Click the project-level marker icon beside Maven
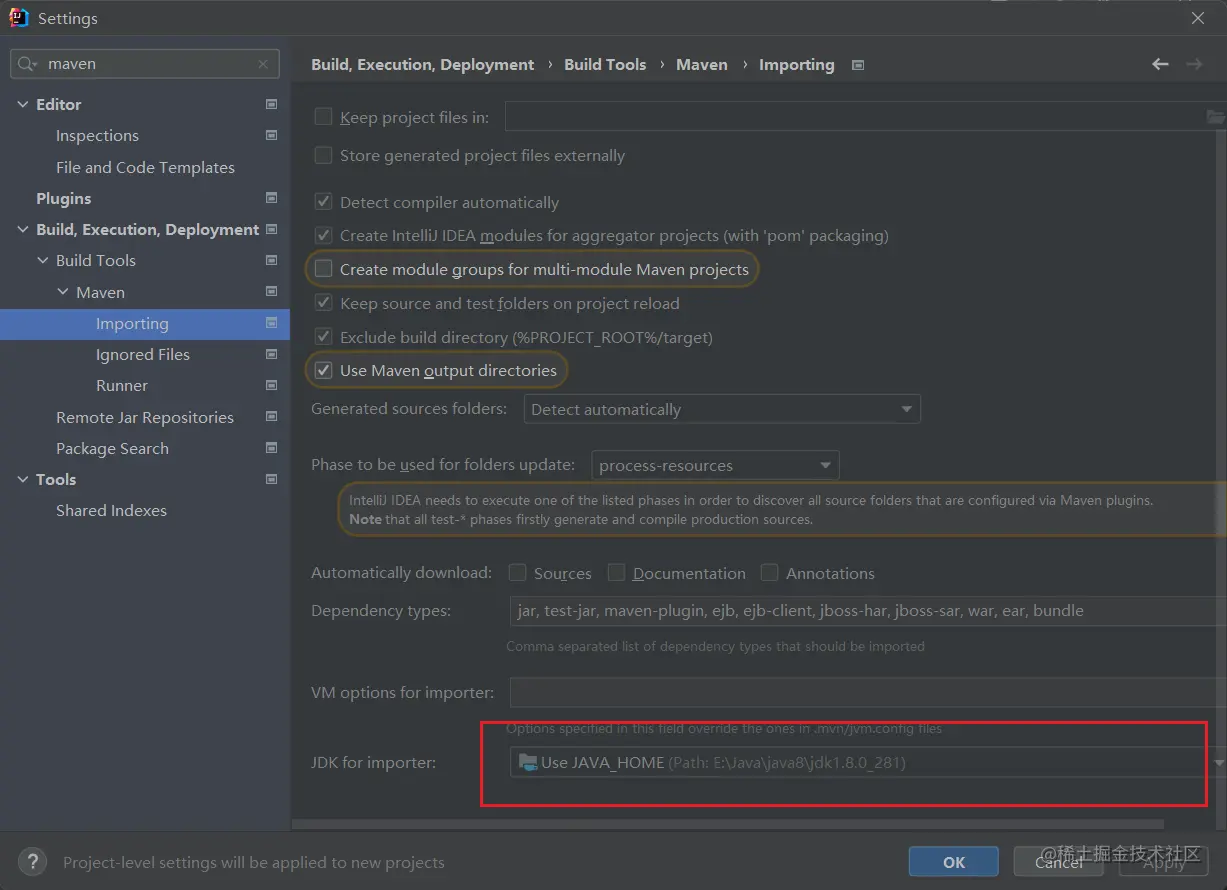Viewport: 1227px width, 890px height. pyautogui.click(x=271, y=292)
